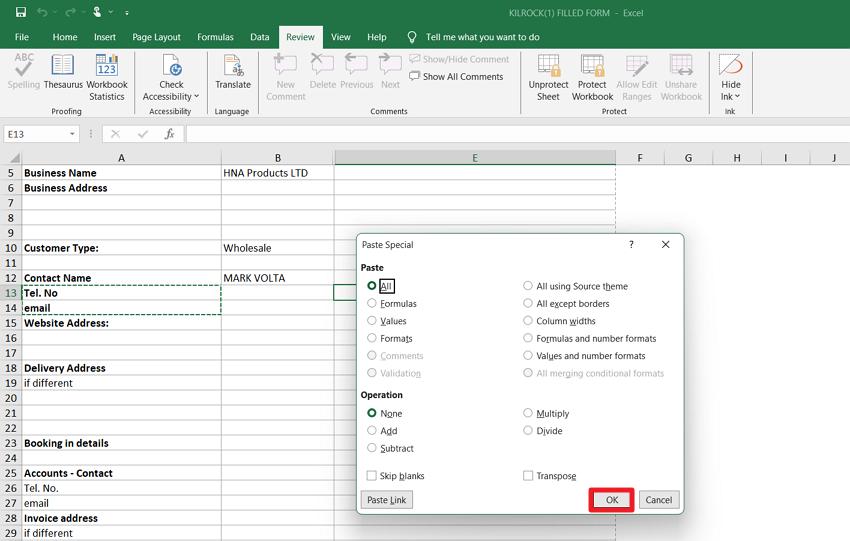Open the File menu tab
This screenshot has height=541, width=850.
click(22, 37)
